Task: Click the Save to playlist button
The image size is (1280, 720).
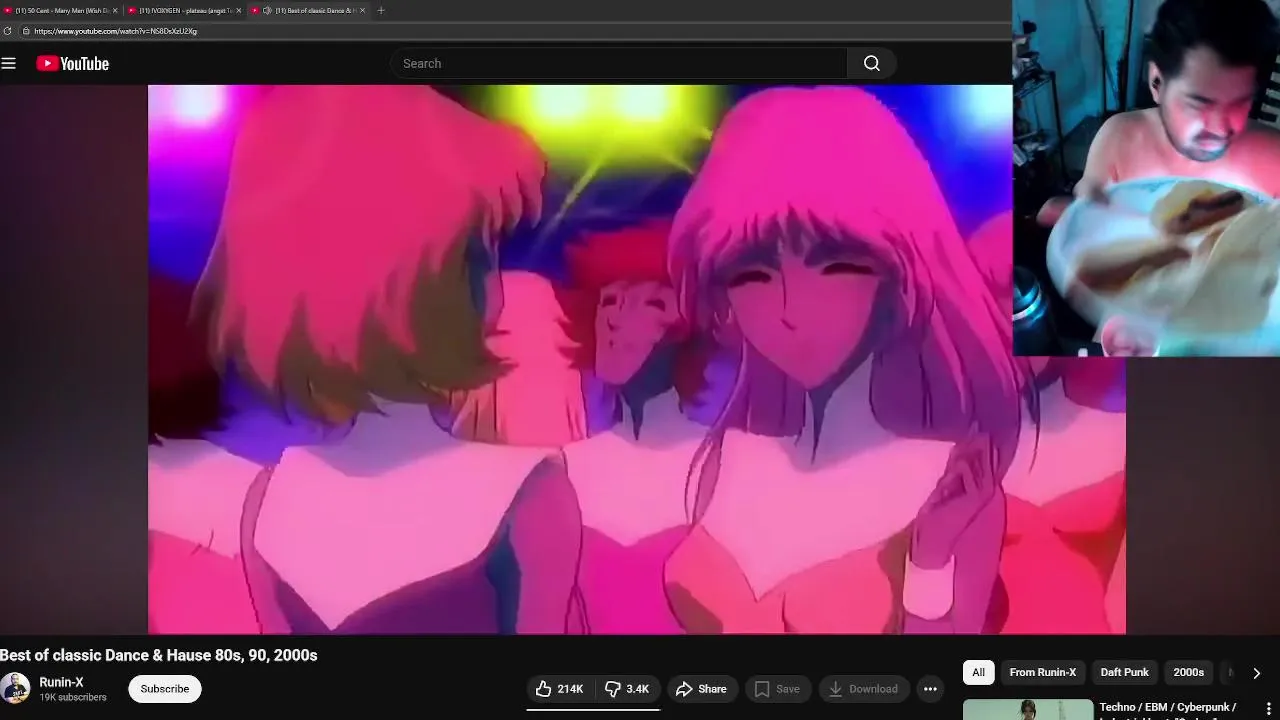Action: point(777,689)
